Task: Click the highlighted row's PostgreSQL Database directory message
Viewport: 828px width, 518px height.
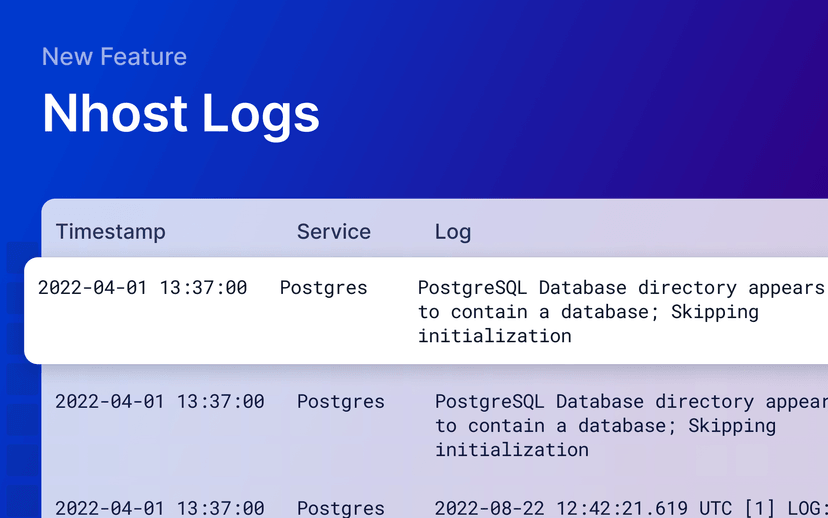Action: [x=623, y=312]
